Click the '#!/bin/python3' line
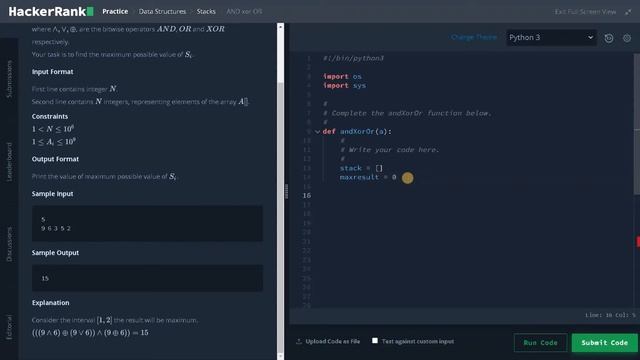The width and height of the screenshot is (640, 360). 353,58
